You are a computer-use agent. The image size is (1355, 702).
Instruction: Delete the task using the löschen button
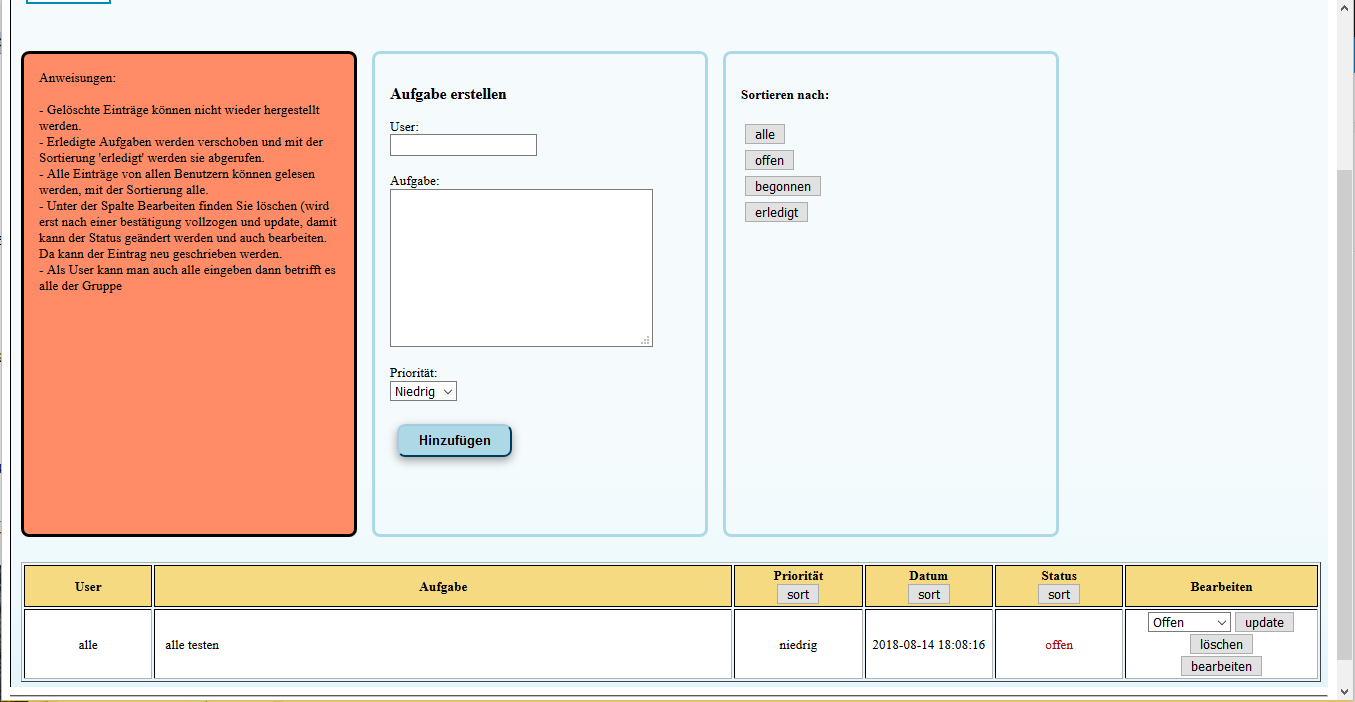coord(1221,644)
